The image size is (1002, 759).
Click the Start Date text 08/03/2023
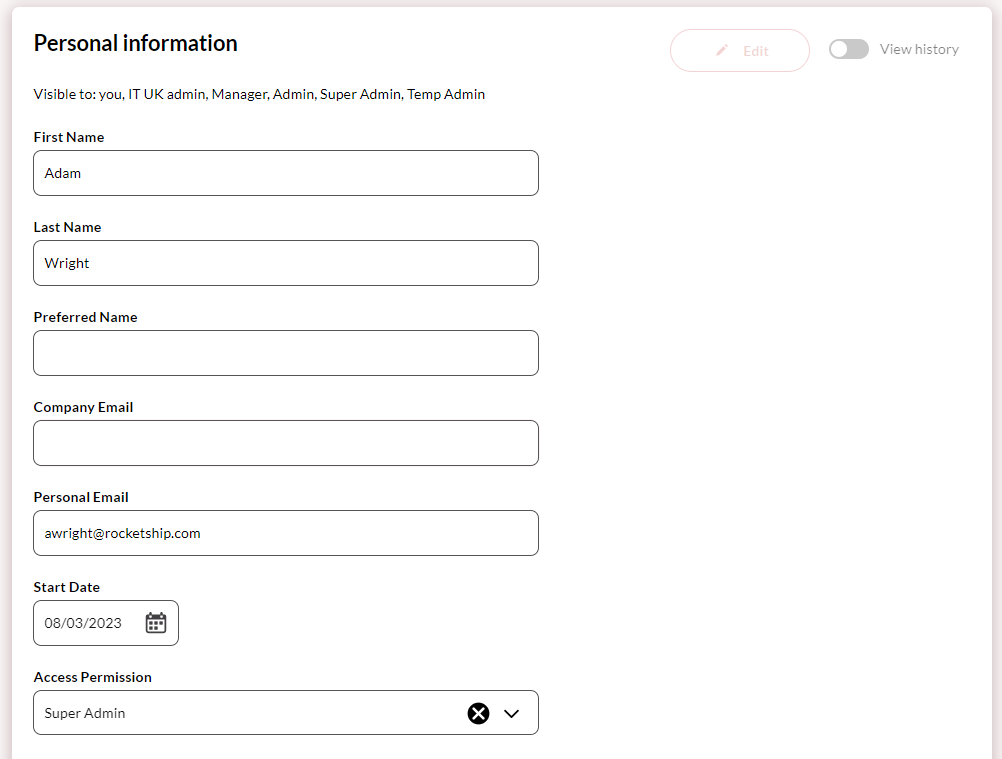point(83,623)
